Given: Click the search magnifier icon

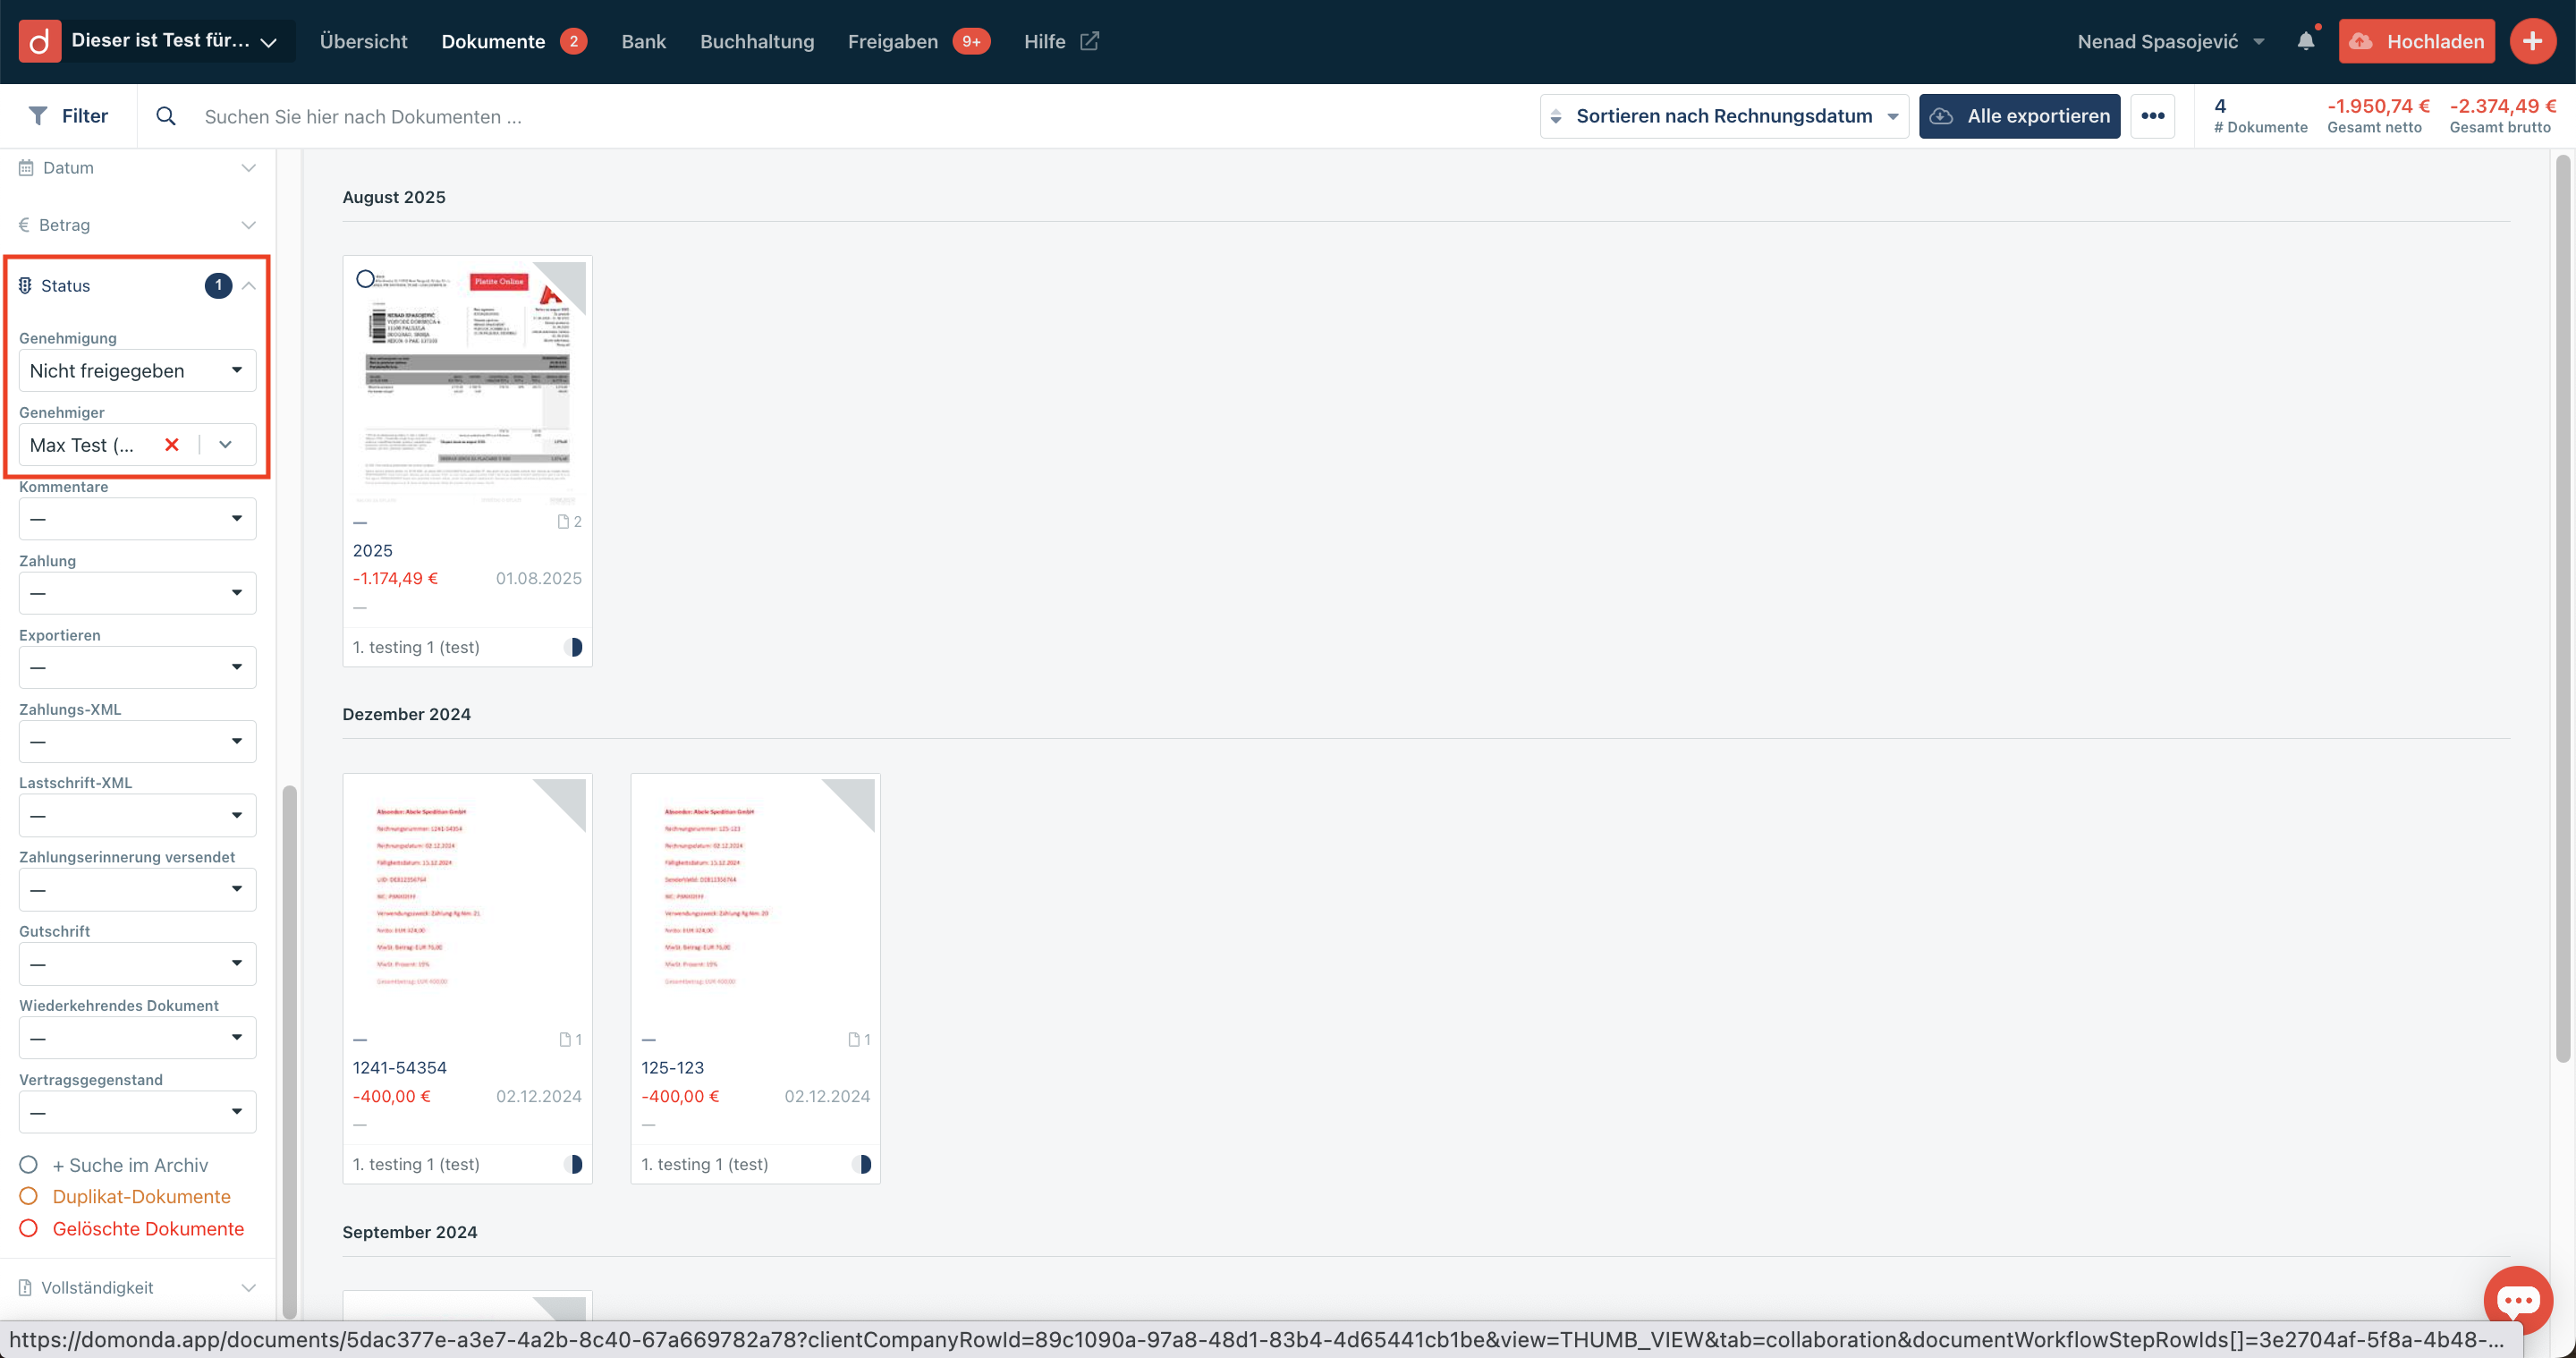Looking at the screenshot, I should coord(166,116).
